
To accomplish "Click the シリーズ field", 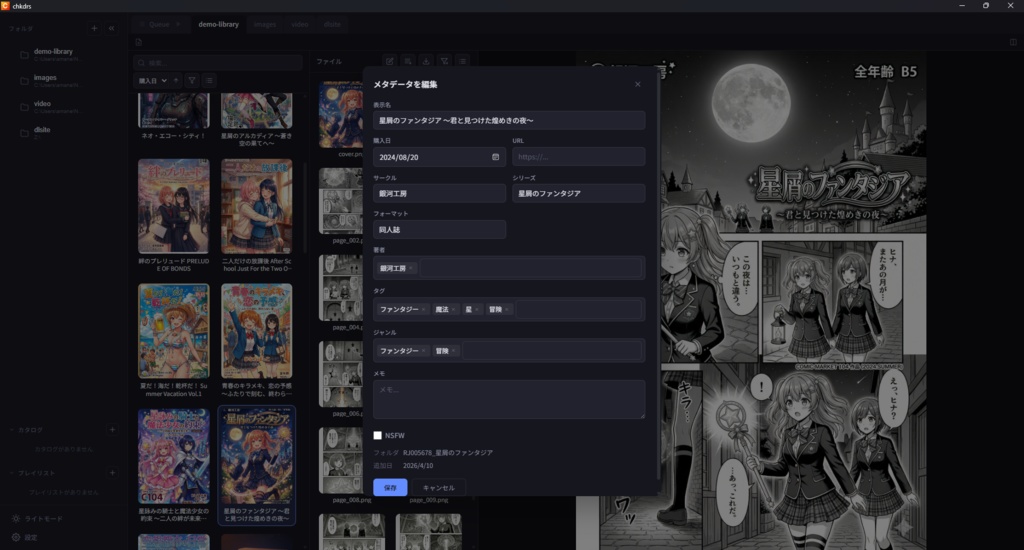I will tap(579, 193).
